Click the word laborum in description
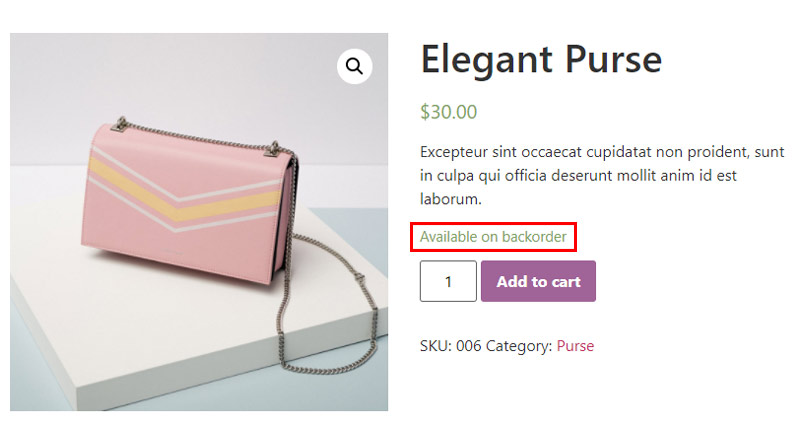 coord(451,199)
